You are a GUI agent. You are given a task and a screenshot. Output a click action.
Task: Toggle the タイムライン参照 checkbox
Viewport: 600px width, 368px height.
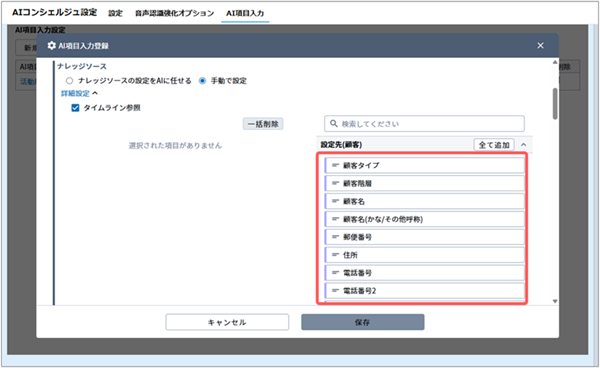75,108
